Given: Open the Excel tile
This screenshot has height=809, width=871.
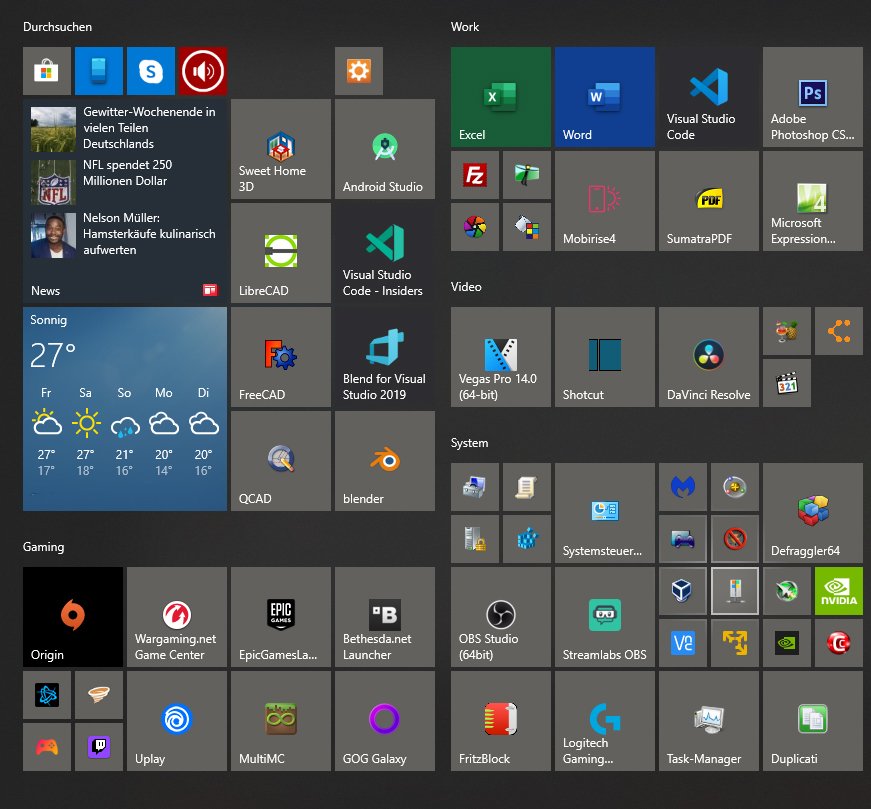Looking at the screenshot, I should point(500,97).
